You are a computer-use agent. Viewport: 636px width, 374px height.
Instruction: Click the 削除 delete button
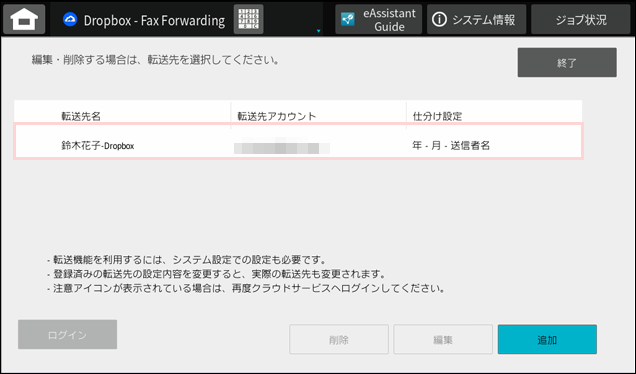[339, 339]
